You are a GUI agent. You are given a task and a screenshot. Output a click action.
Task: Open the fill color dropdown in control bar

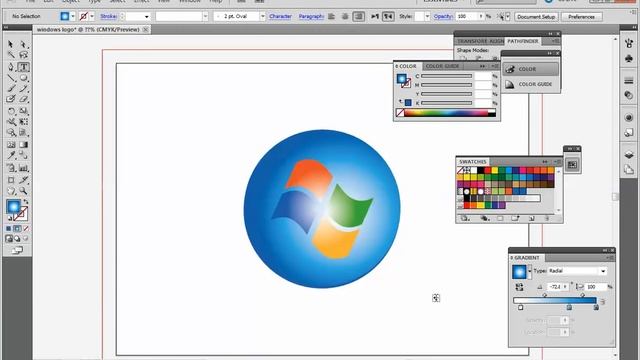click(73, 16)
